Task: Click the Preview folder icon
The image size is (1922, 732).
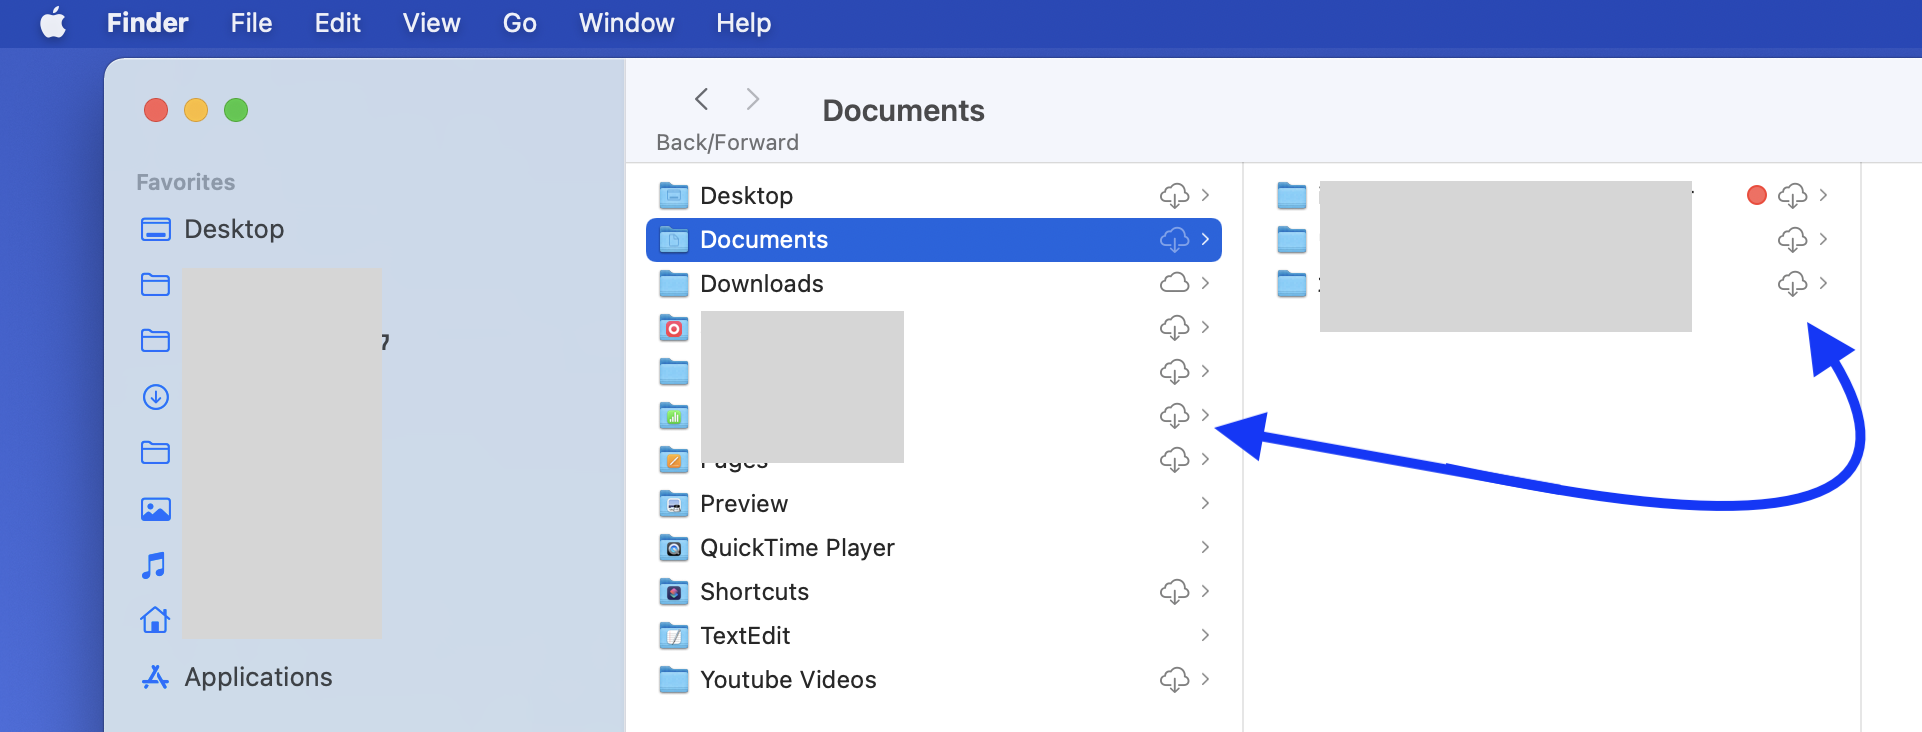Action: [674, 503]
